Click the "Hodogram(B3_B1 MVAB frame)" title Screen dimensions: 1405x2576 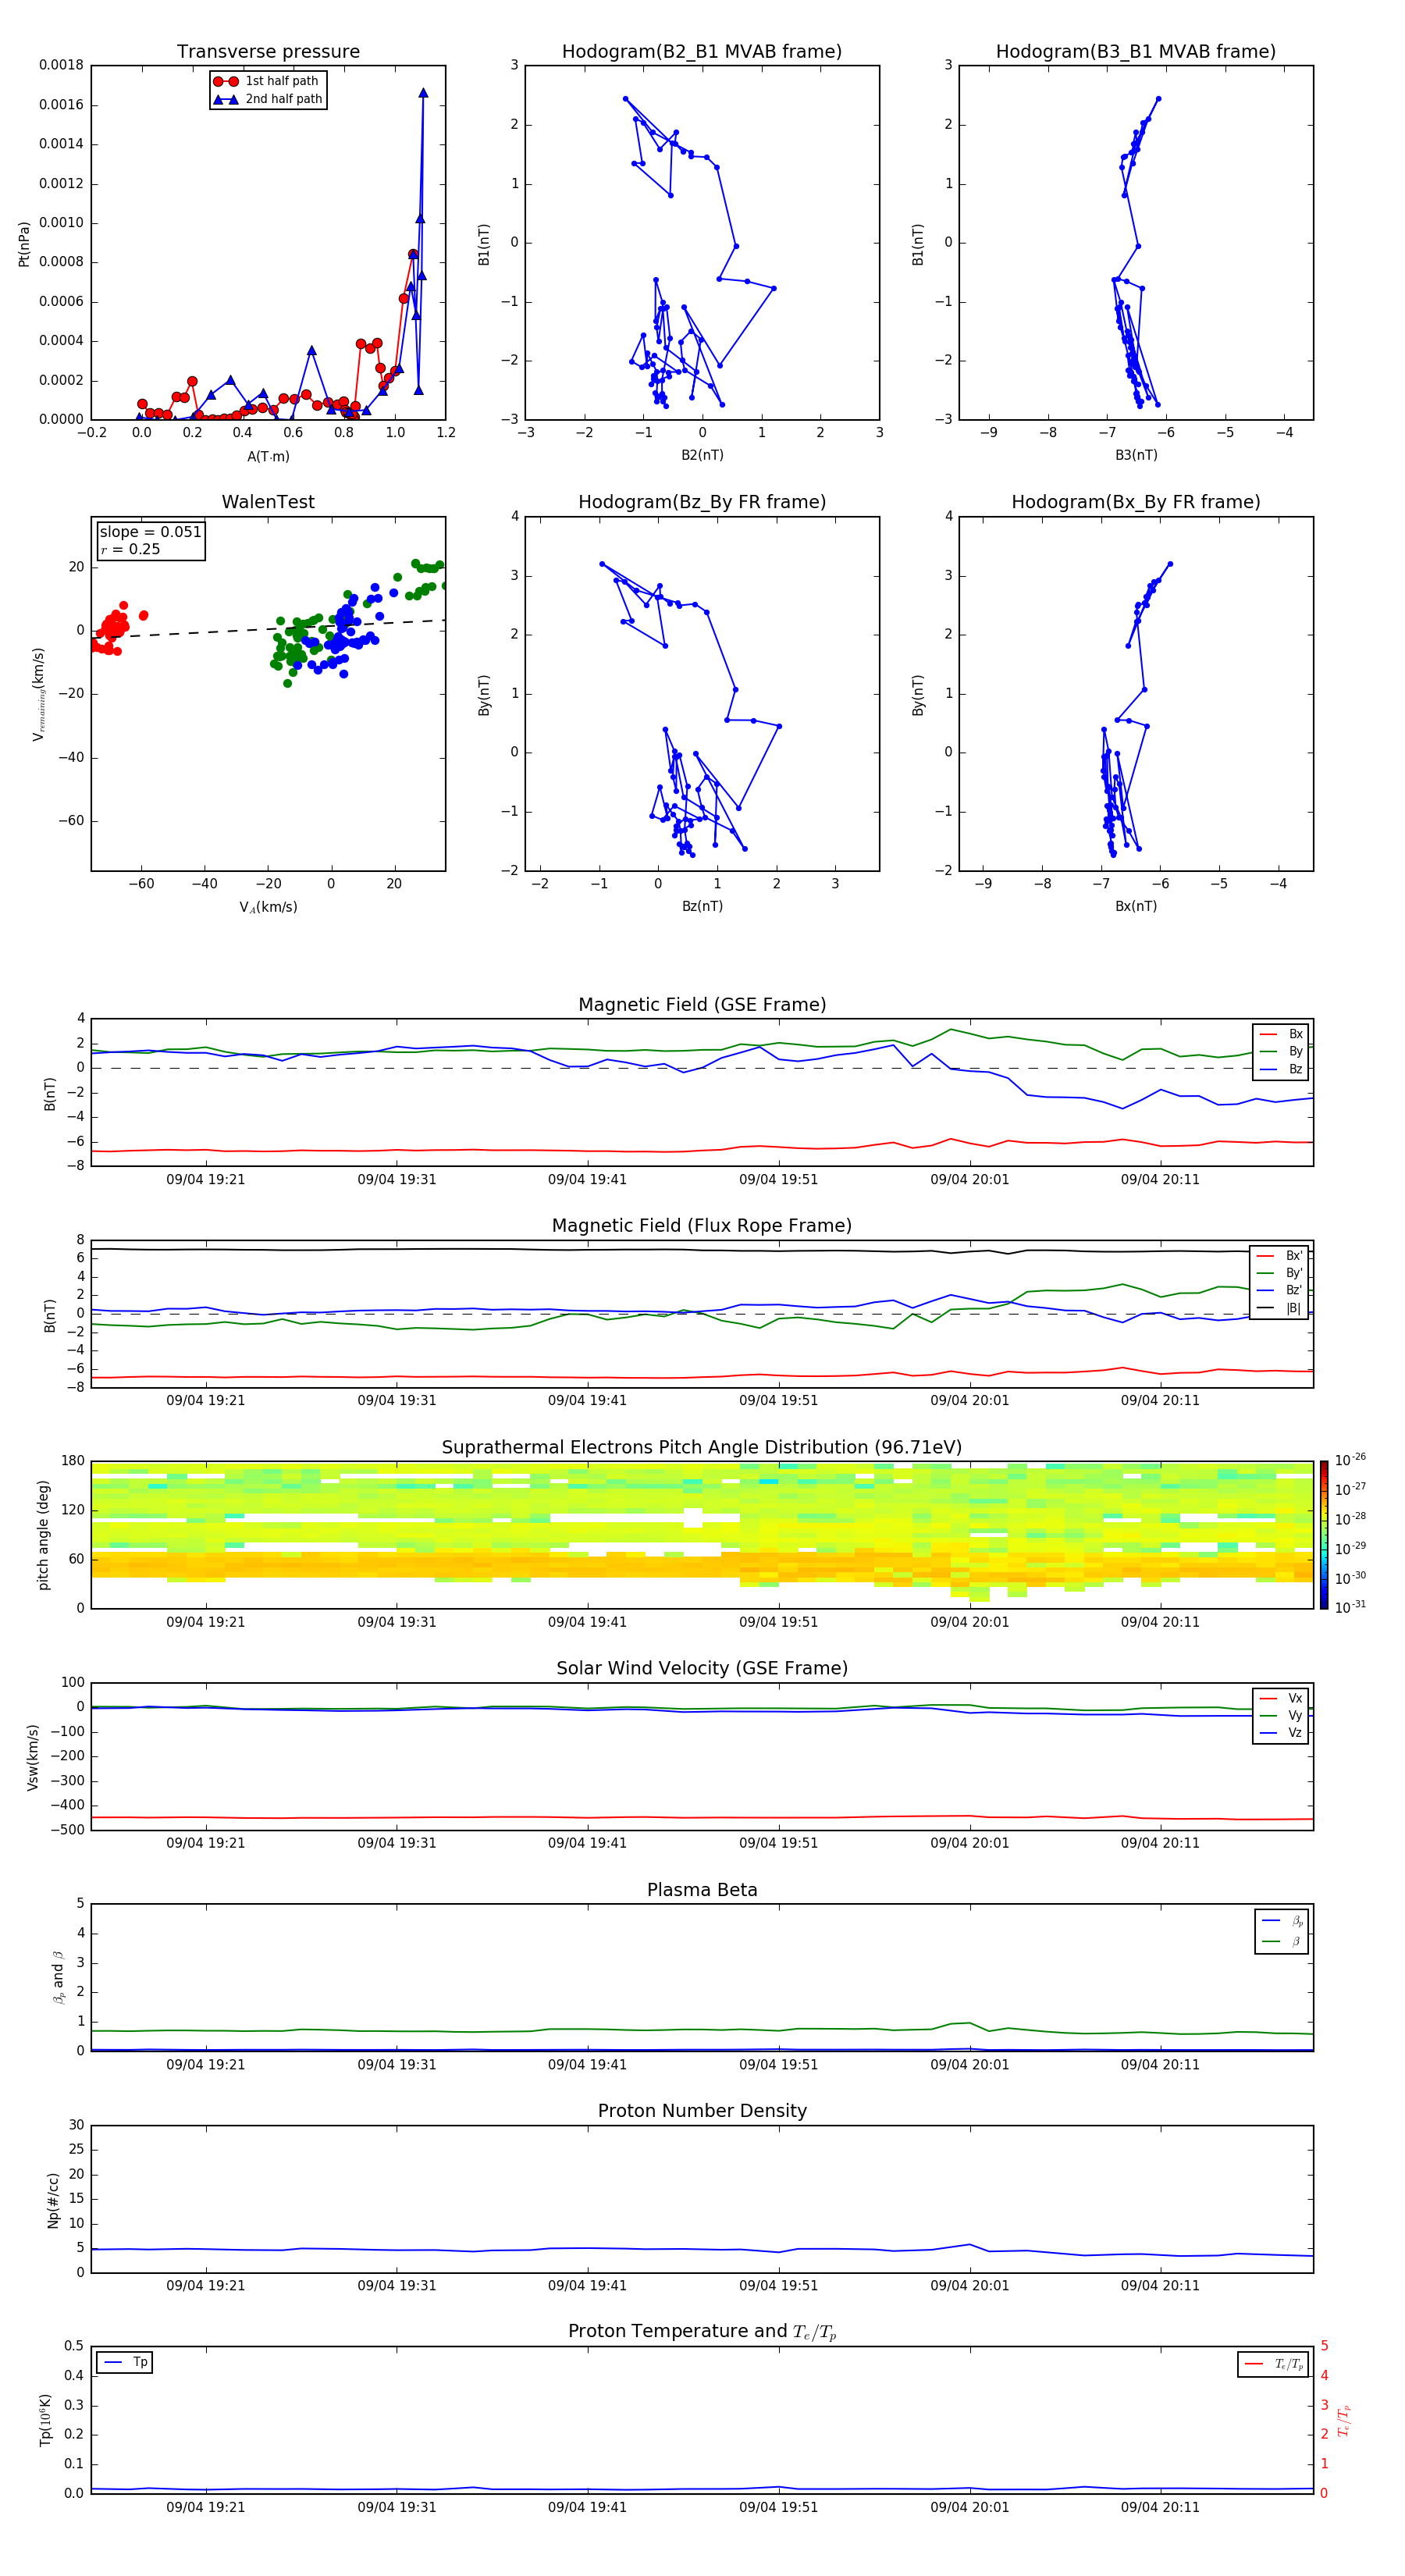click(1136, 52)
